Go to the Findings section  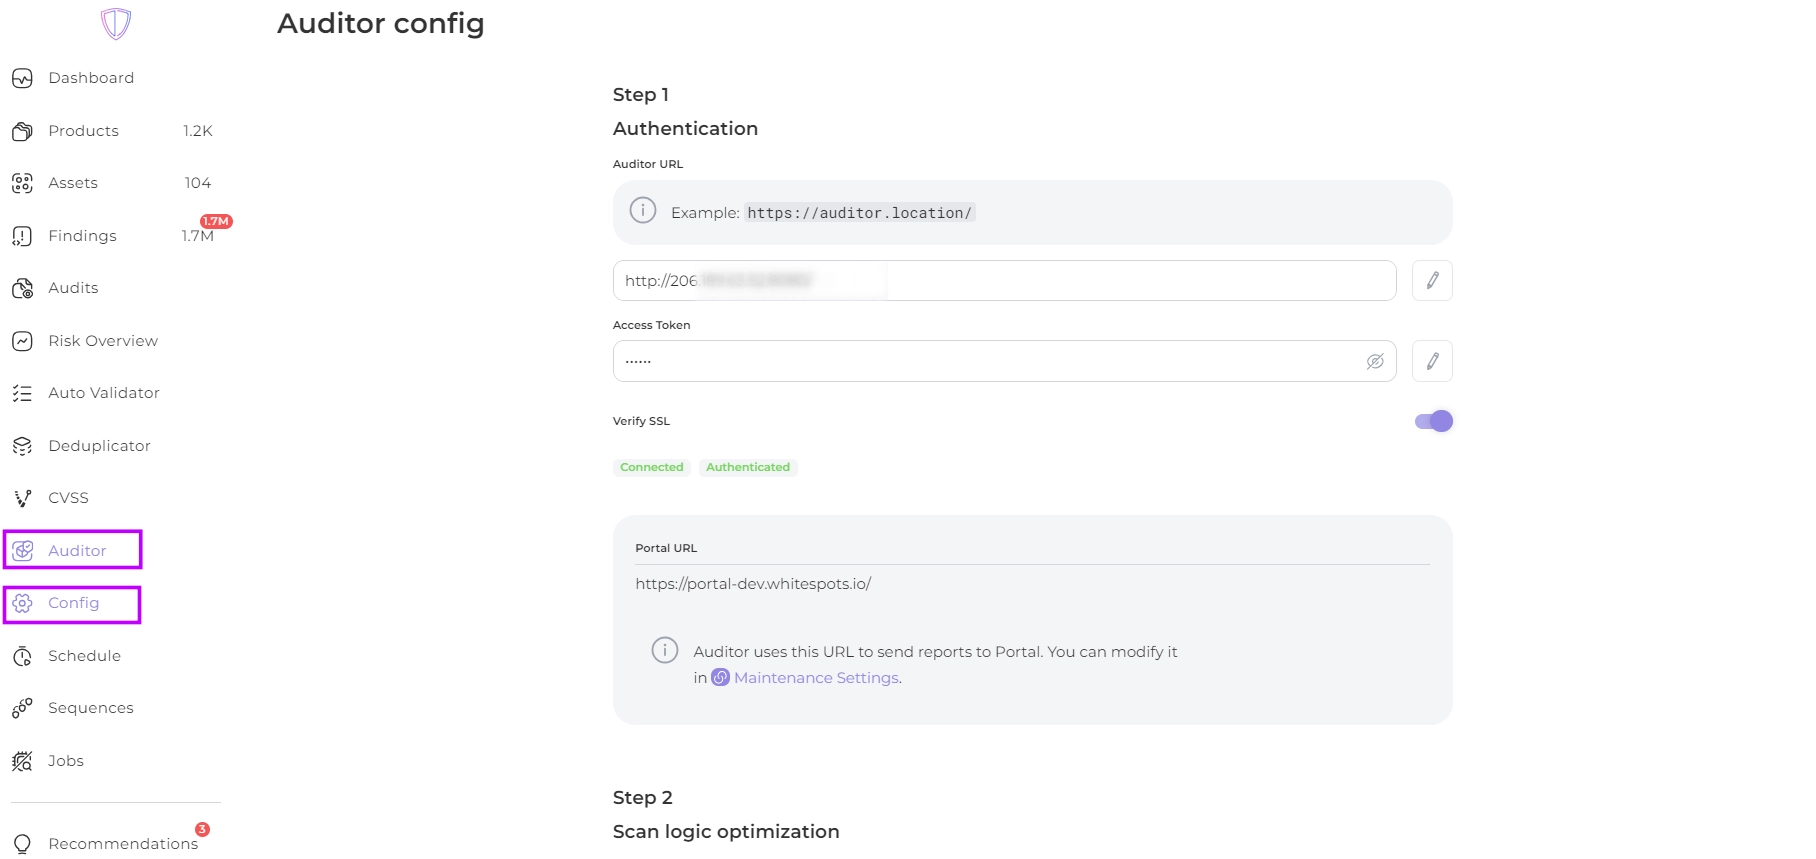82,236
